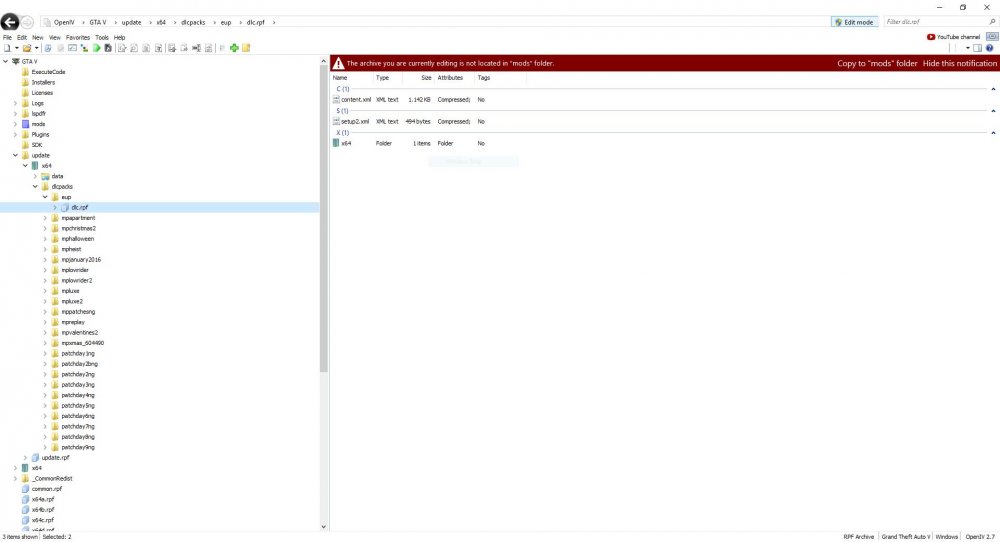Click the New file icon in toolbar
Screen dimensions: 1000x542
pyautogui.click(x=8, y=48)
